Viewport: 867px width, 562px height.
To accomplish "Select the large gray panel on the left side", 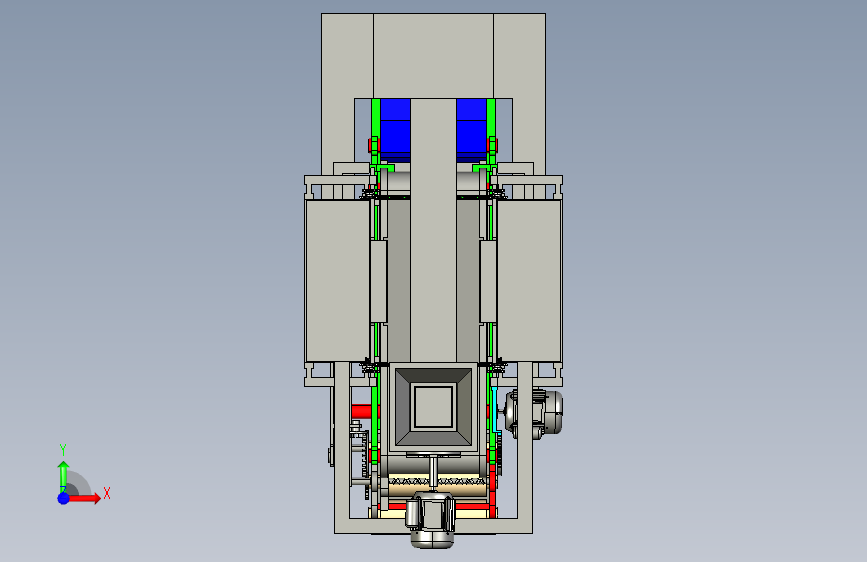I will click(x=337, y=281).
